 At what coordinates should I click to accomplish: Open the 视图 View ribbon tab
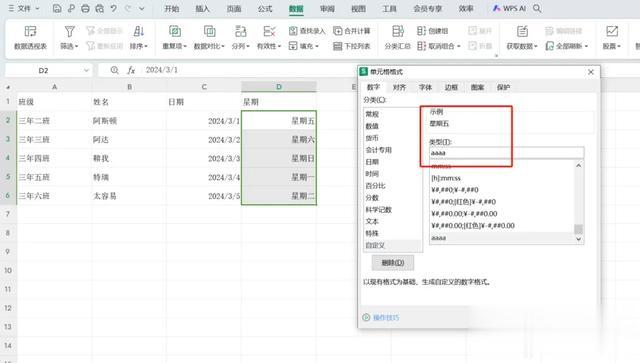click(358, 9)
